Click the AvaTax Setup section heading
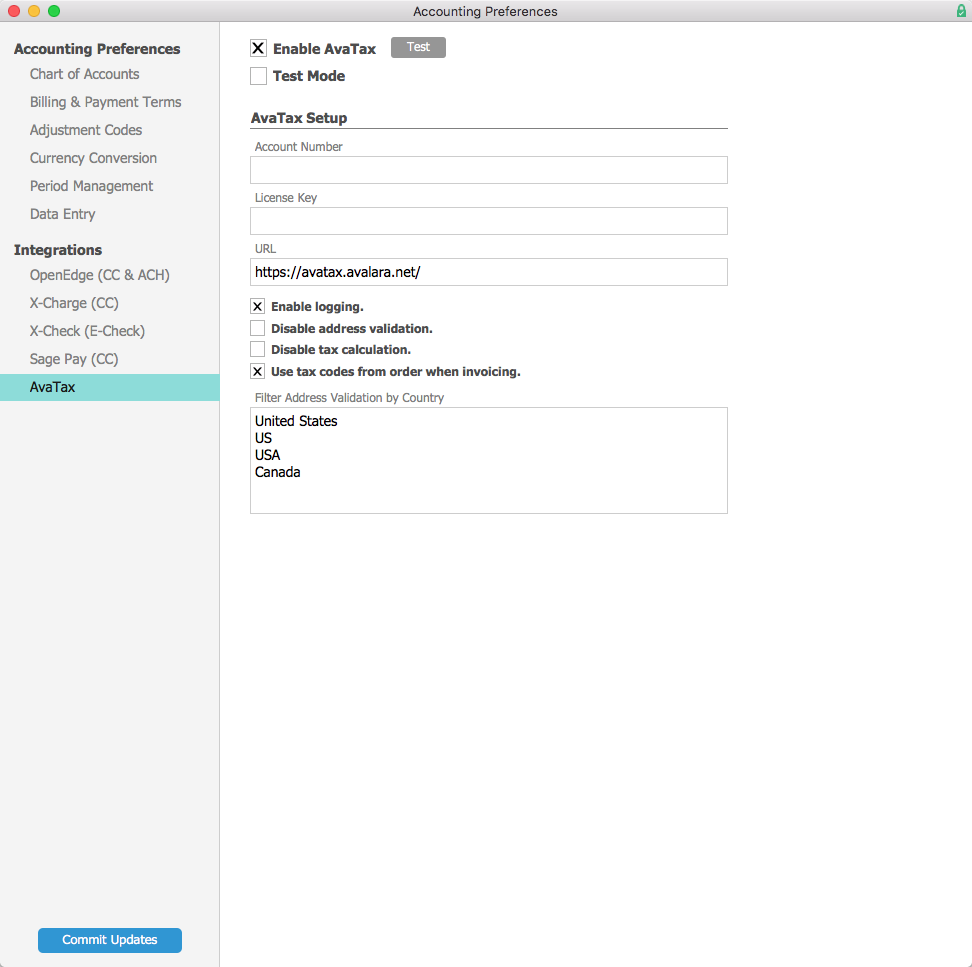This screenshot has height=967, width=972. tap(299, 118)
